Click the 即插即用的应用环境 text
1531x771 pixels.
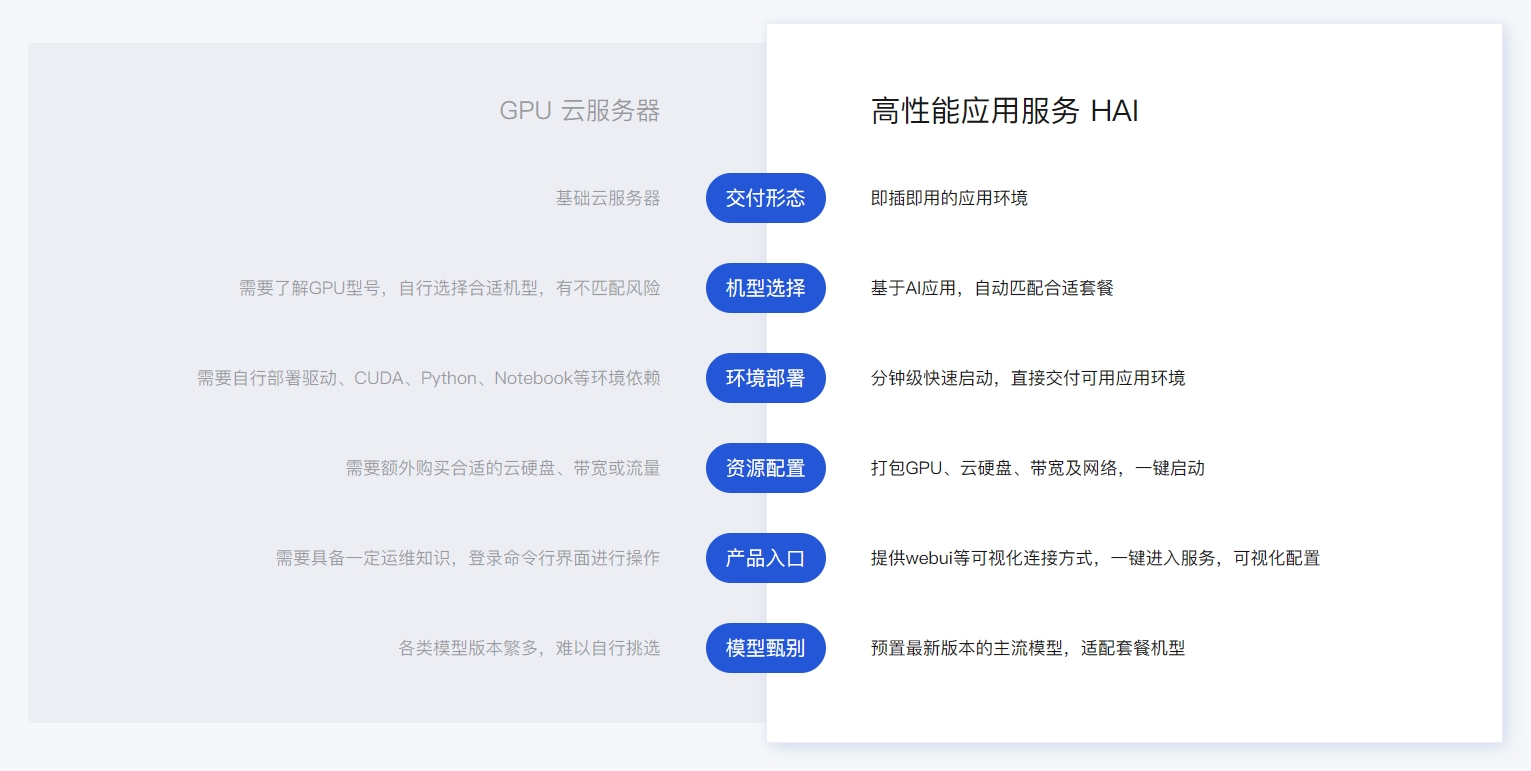click(949, 198)
